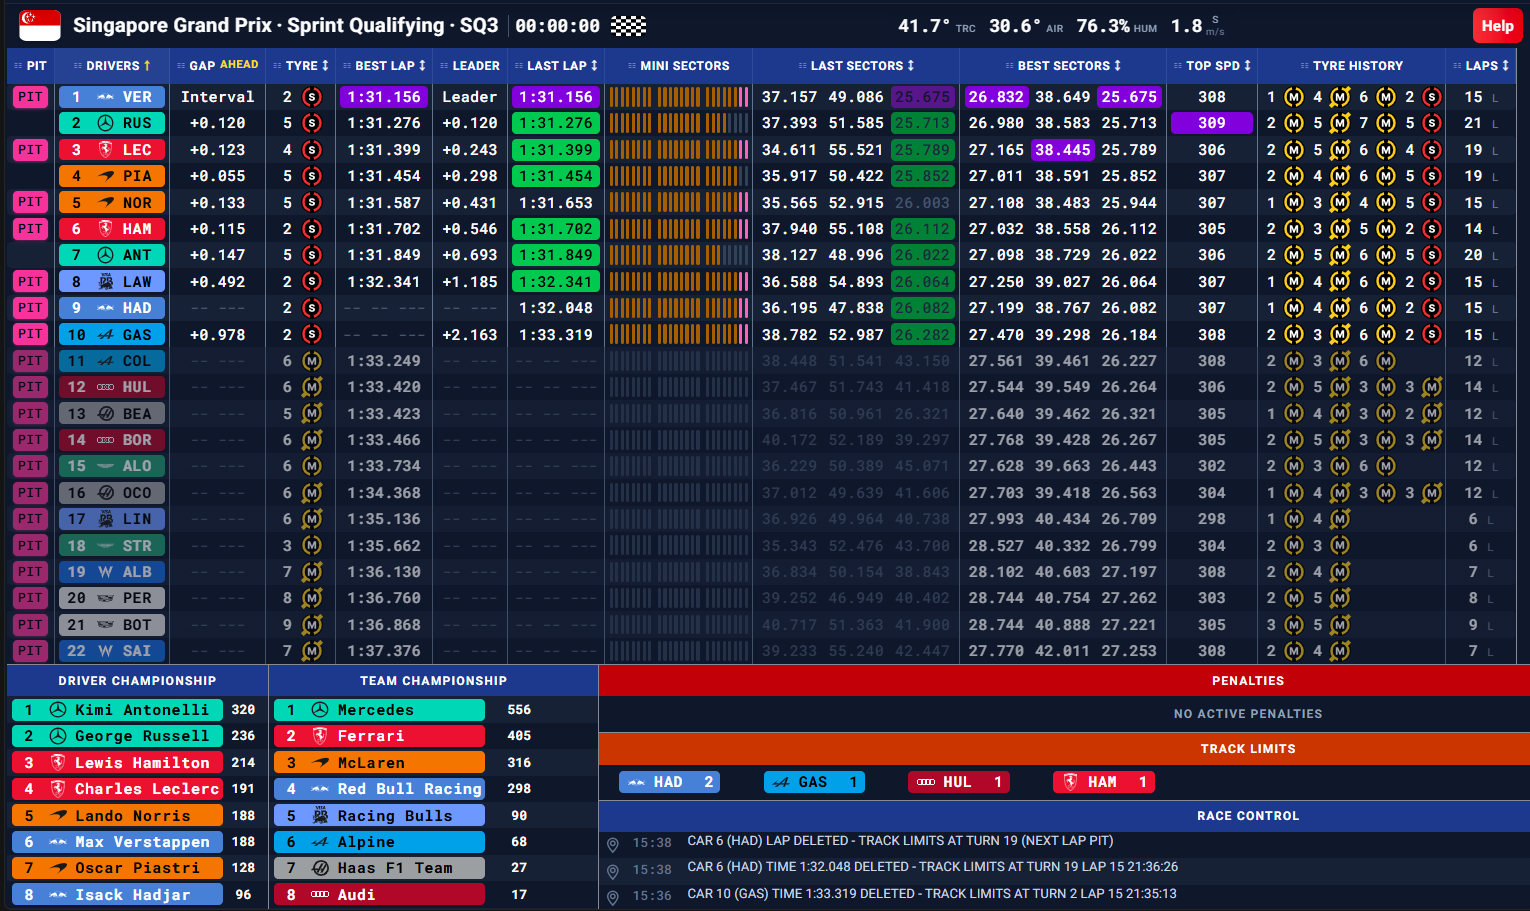Click RUS purple top speed 309

tap(1212, 123)
